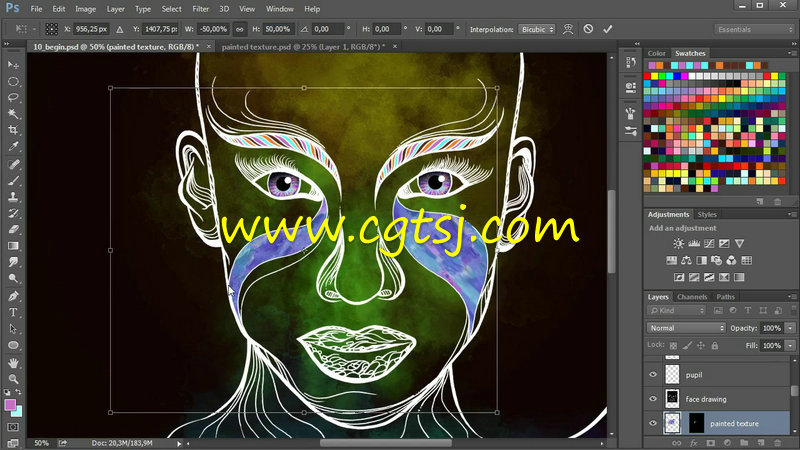Select the Eyedropper tool
This screenshot has height=450, width=800.
click(13, 146)
